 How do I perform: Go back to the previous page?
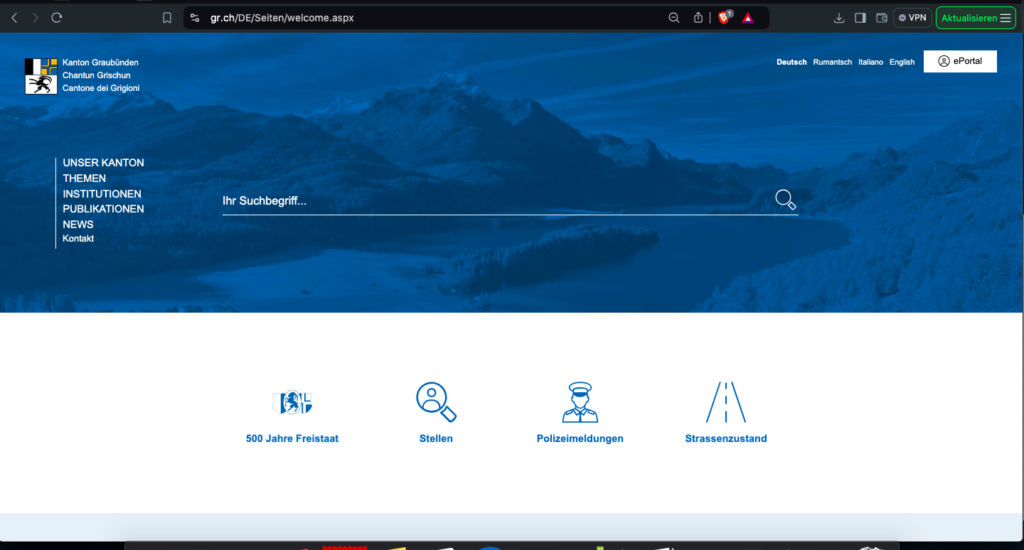(14, 18)
